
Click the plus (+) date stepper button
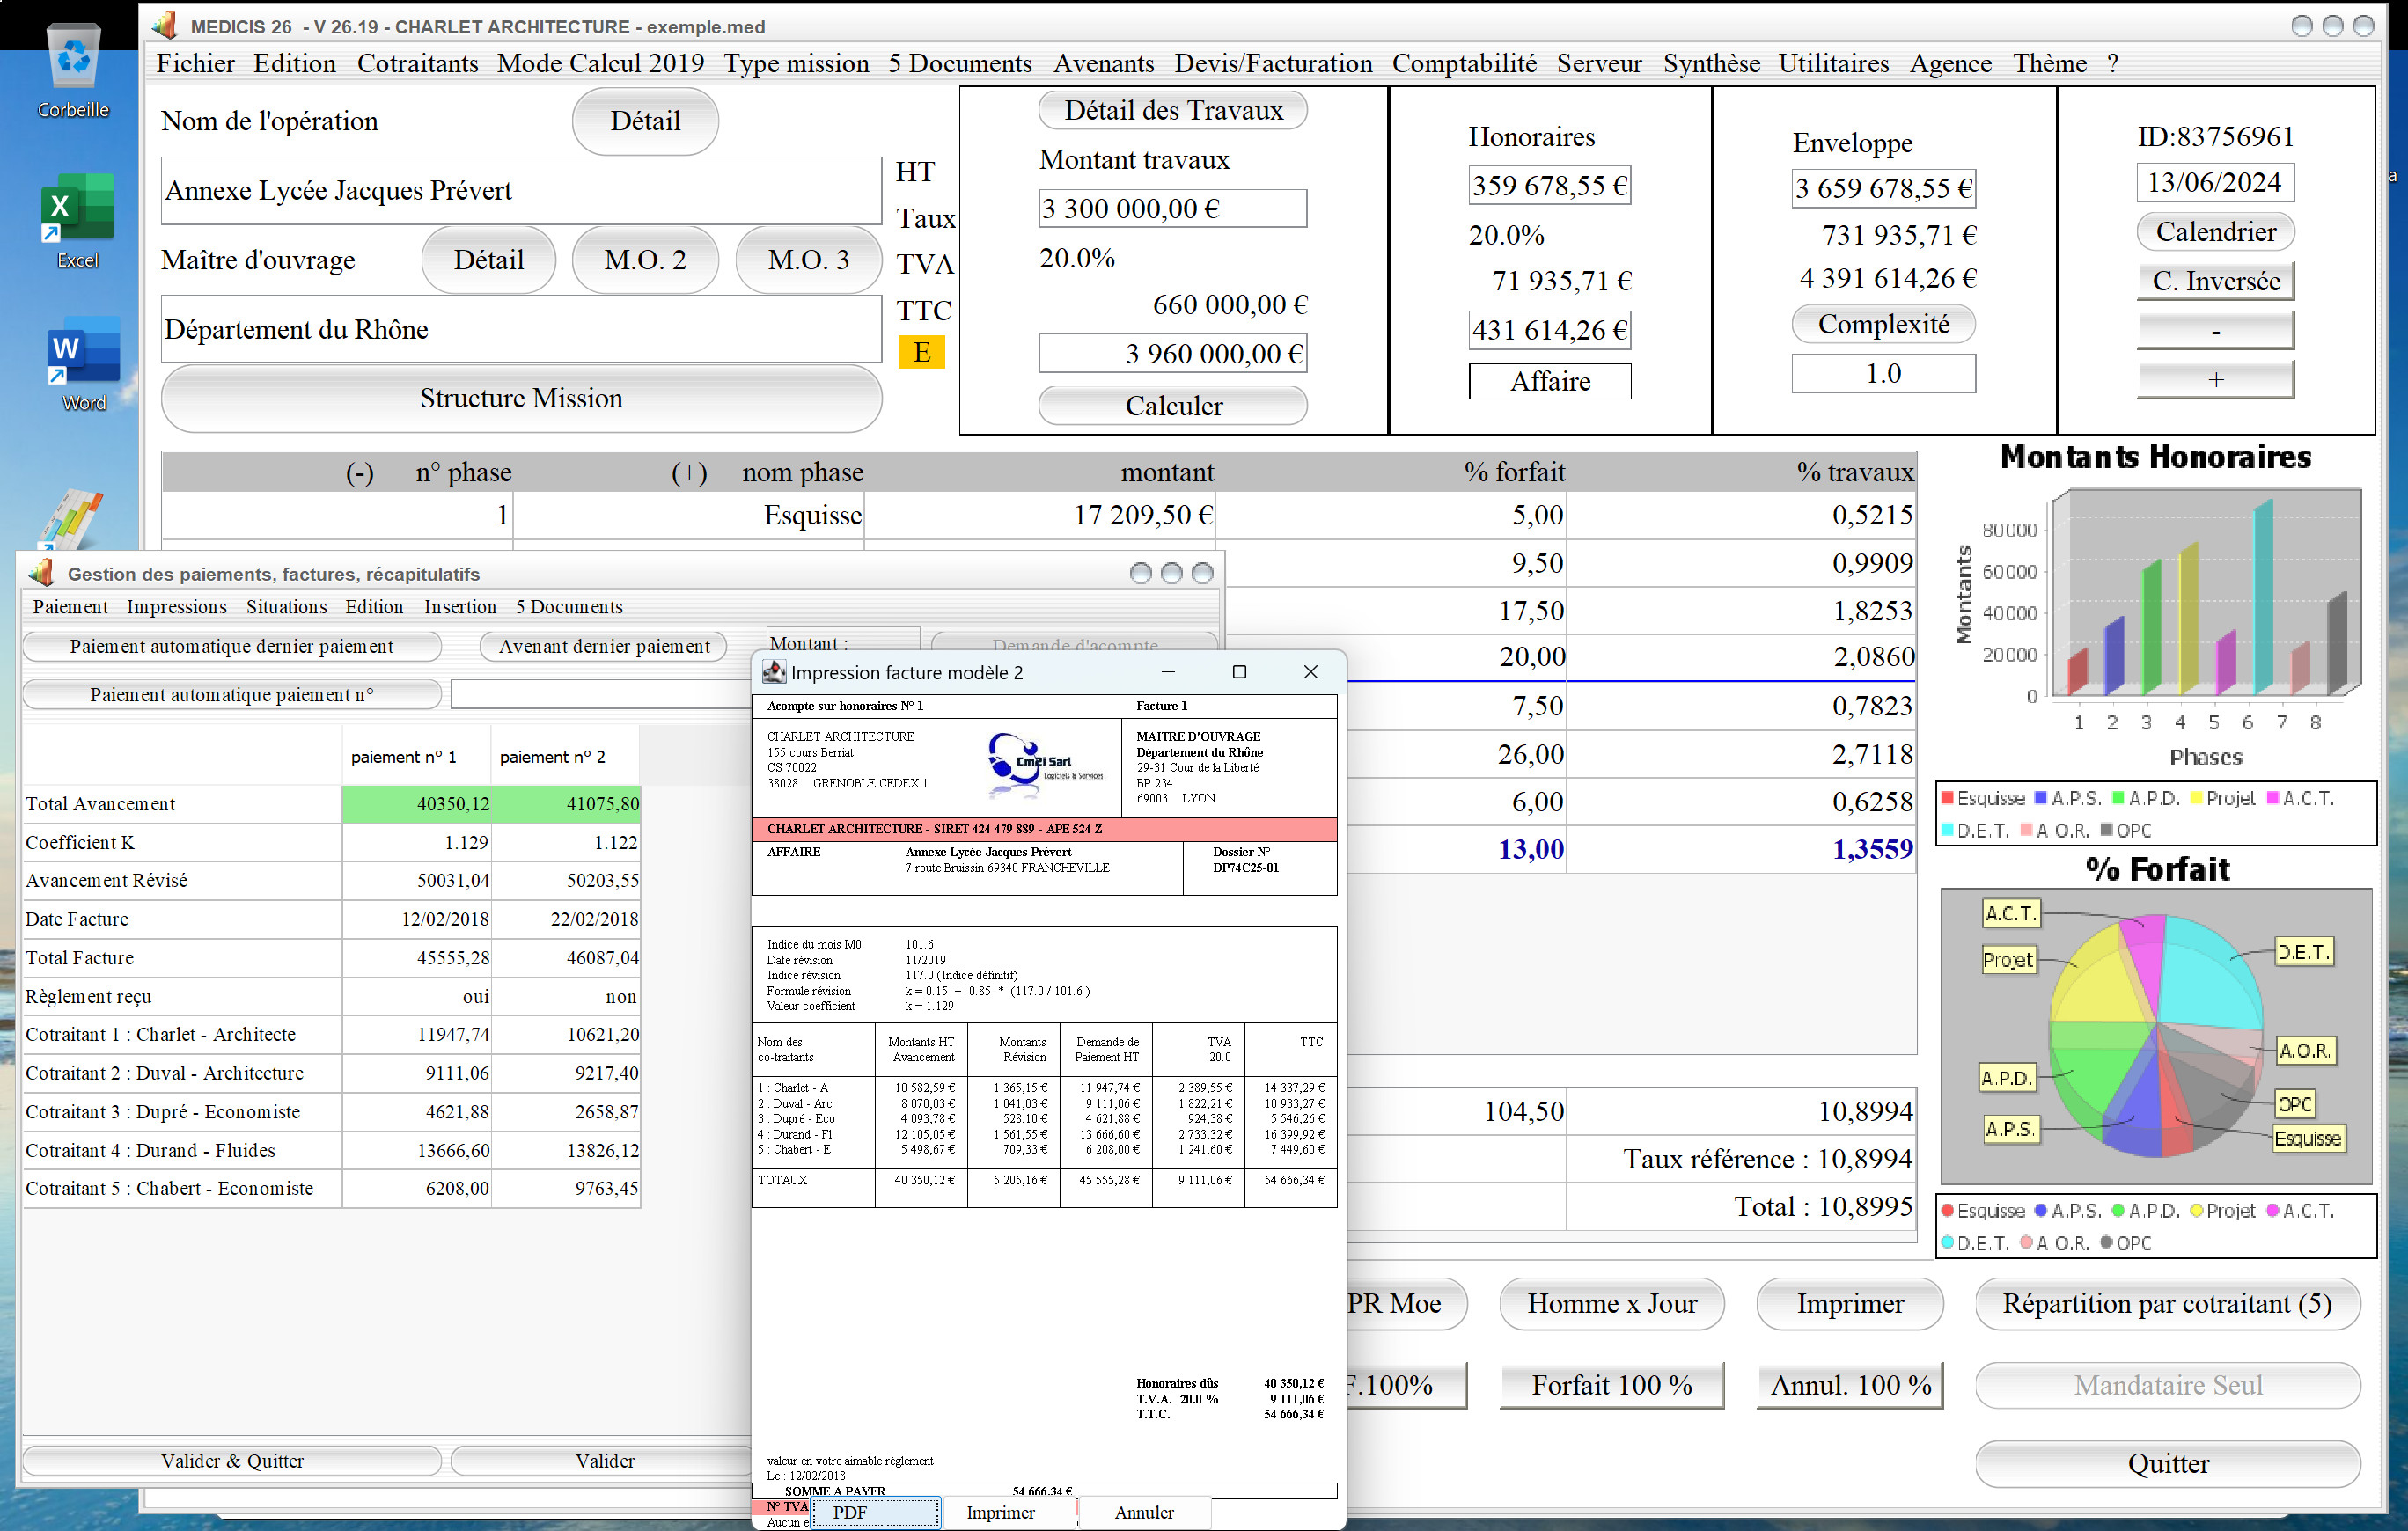click(2215, 379)
